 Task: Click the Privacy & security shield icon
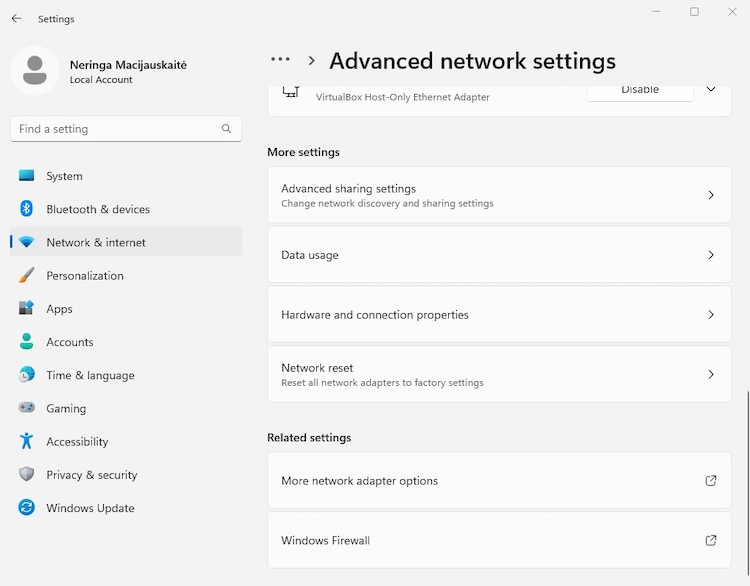pos(26,474)
